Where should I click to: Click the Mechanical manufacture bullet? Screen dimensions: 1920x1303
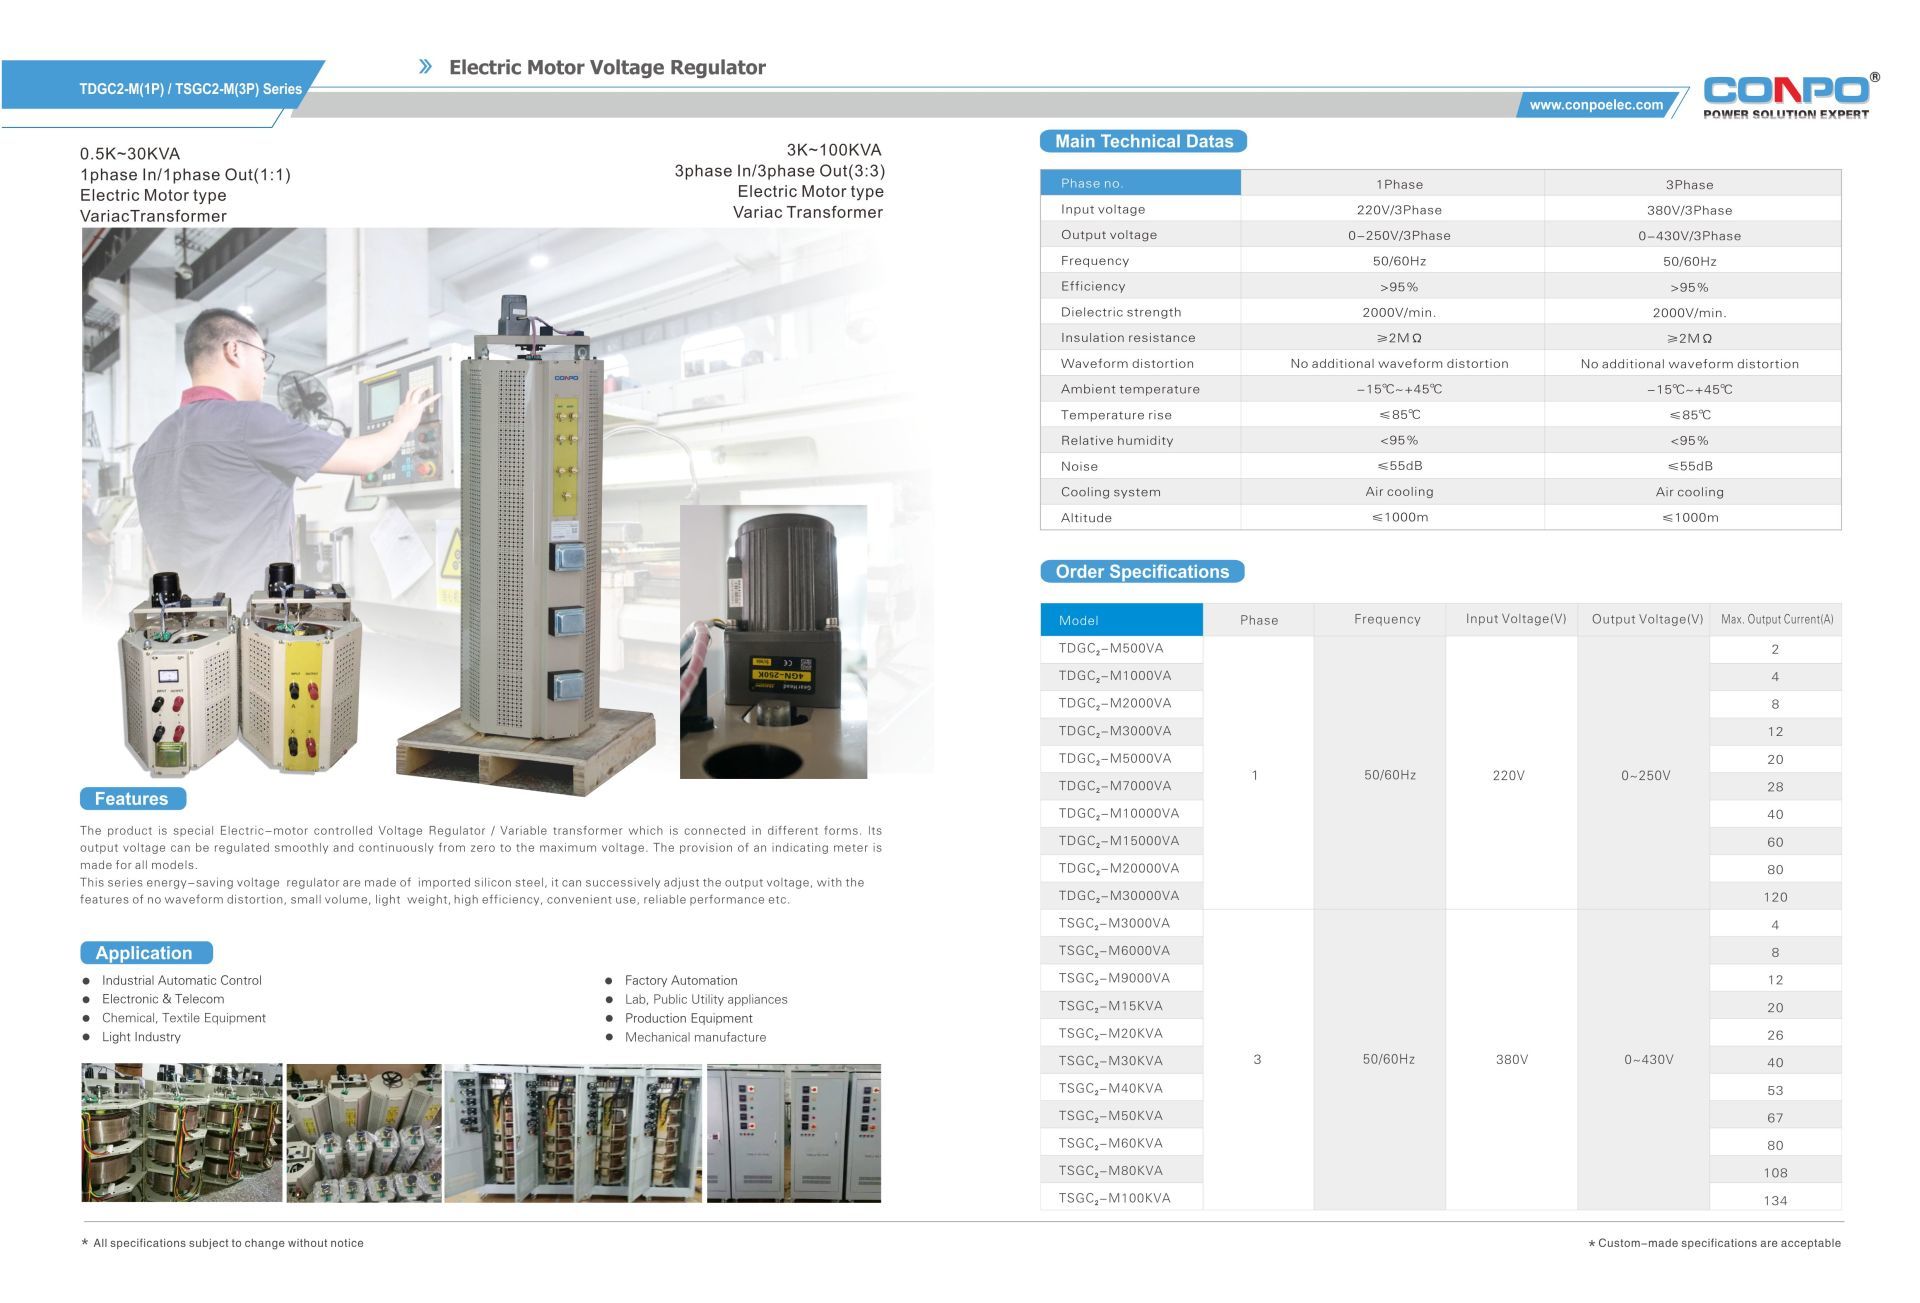point(695,1037)
